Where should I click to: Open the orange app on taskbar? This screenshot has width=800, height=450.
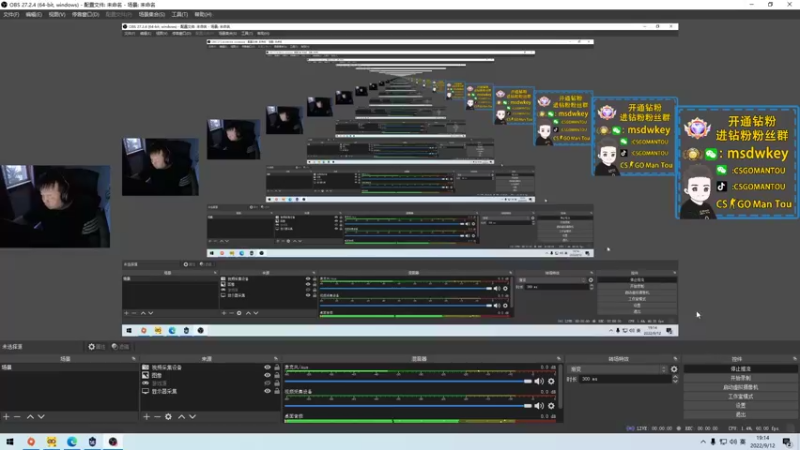pos(31,442)
